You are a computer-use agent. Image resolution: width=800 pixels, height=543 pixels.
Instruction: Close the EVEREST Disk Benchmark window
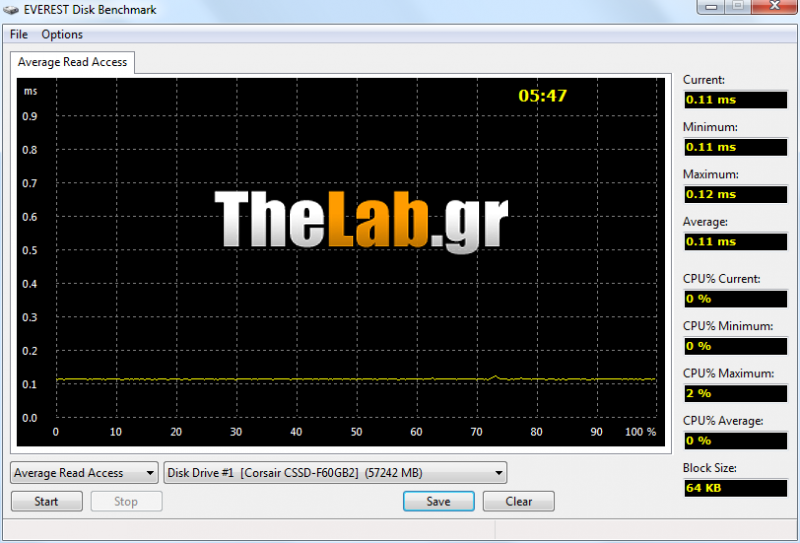coord(775,6)
